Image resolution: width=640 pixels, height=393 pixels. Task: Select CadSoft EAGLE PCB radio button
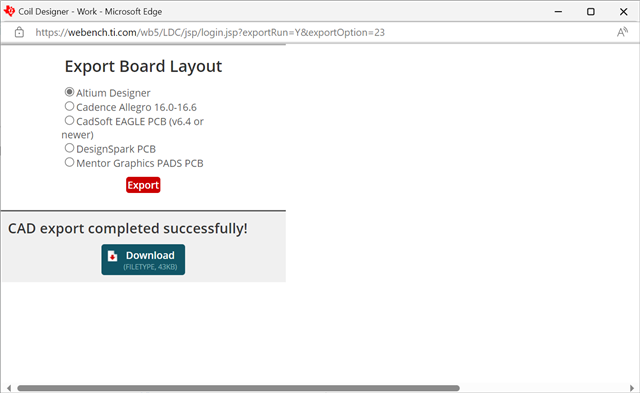coord(69,120)
